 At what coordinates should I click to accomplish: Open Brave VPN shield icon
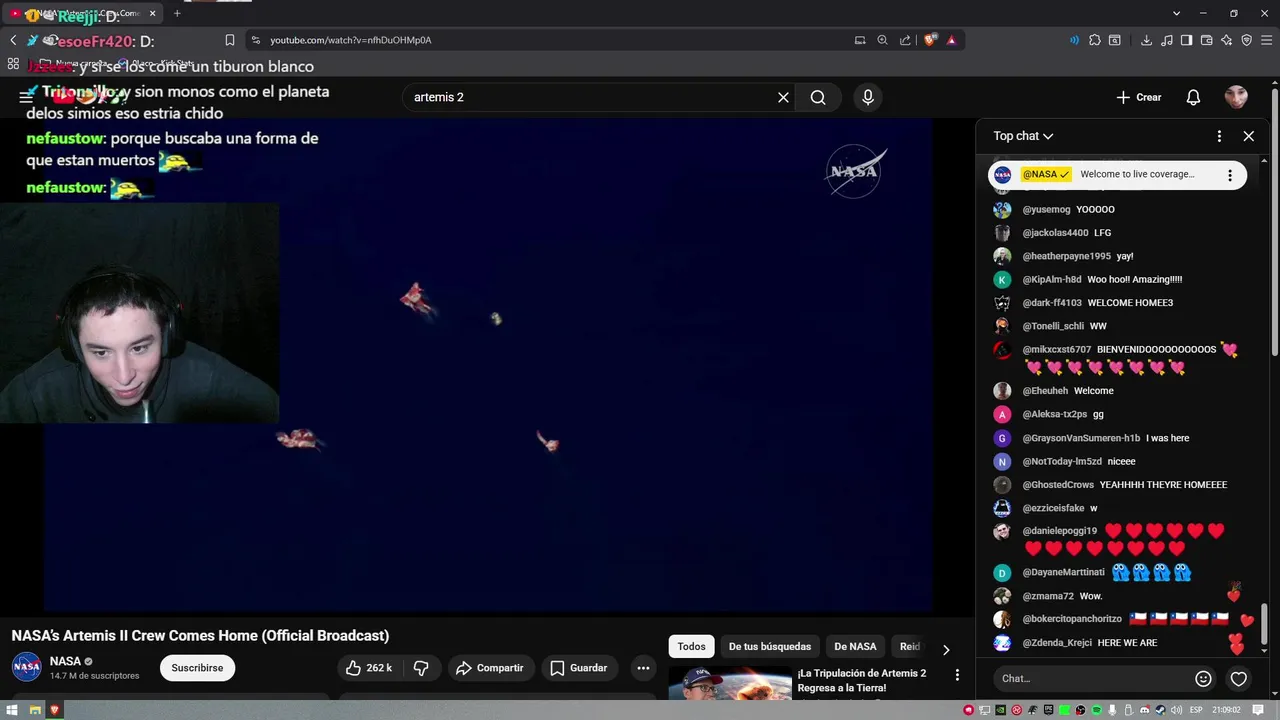click(1247, 40)
